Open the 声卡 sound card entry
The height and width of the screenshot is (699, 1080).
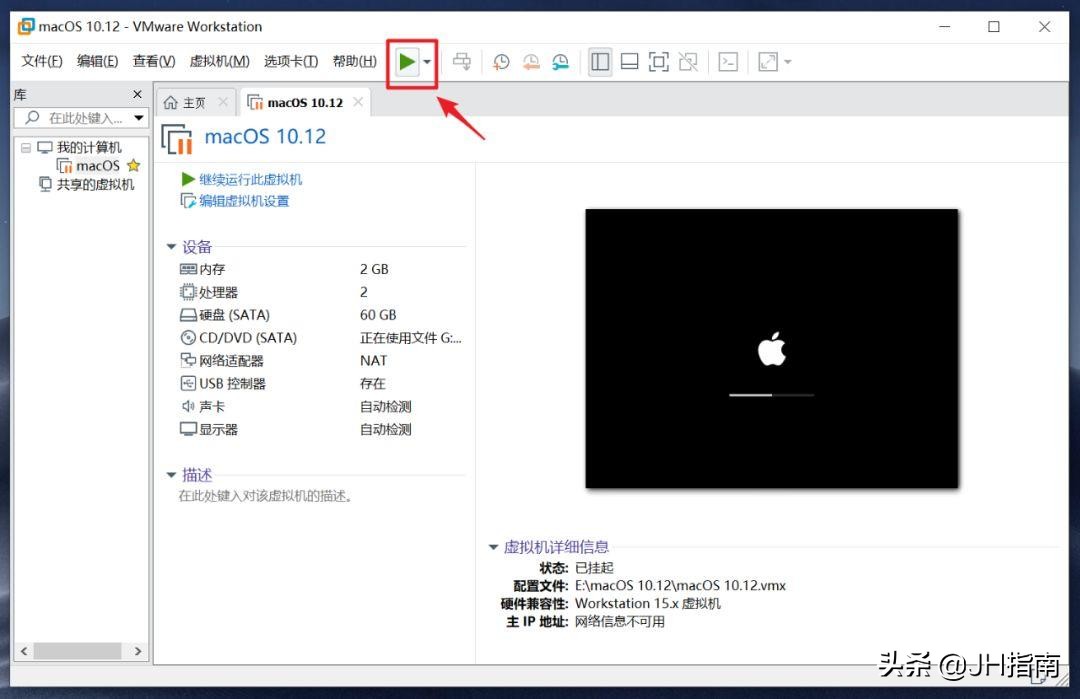pos(202,406)
